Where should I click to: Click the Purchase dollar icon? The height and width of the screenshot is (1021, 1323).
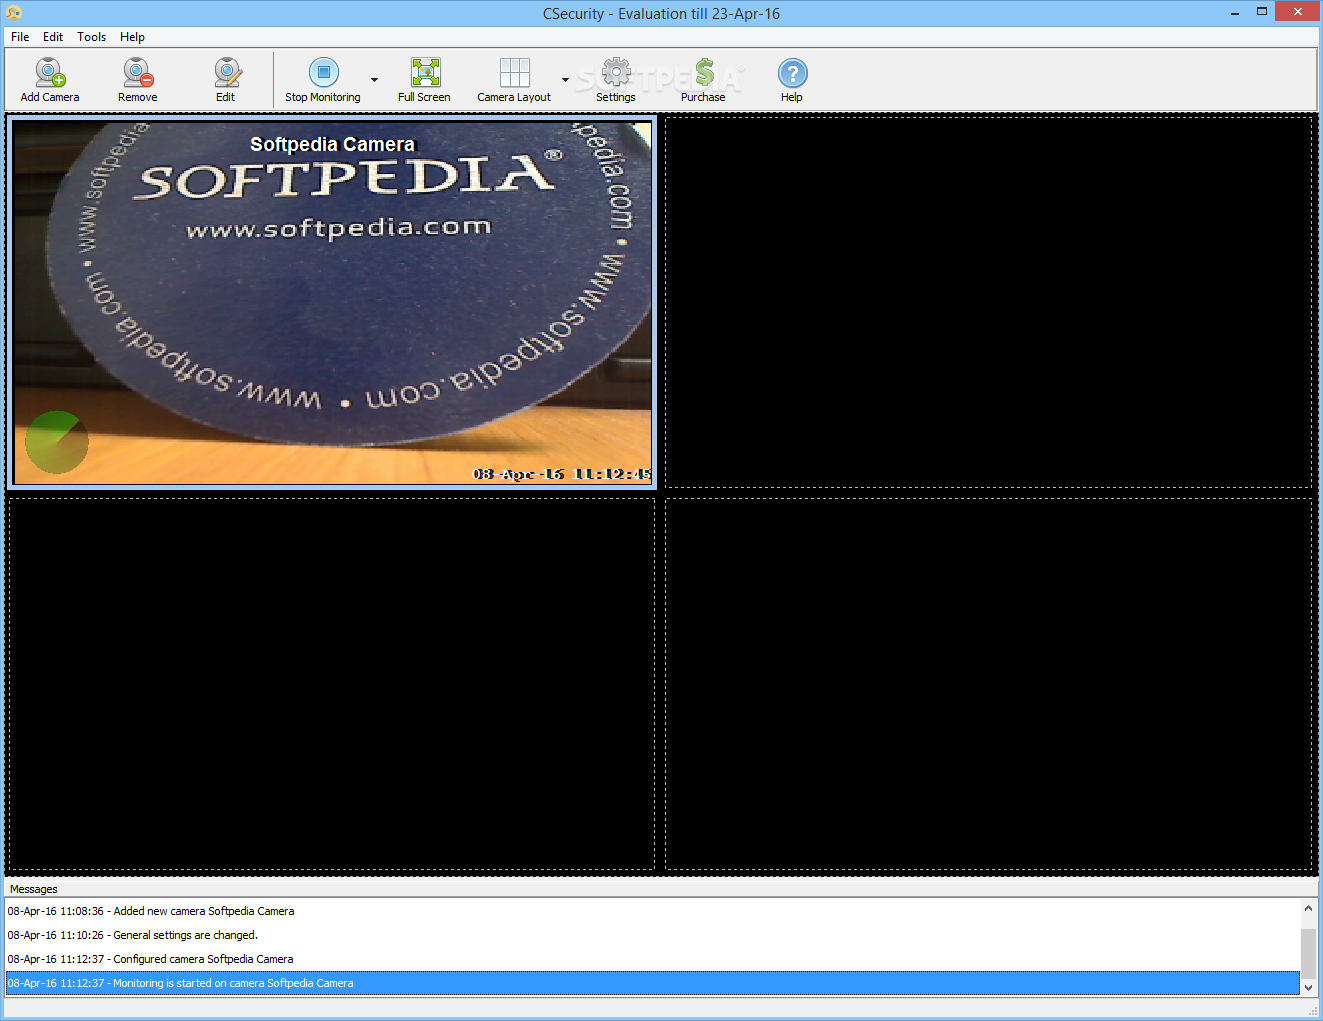tap(703, 80)
